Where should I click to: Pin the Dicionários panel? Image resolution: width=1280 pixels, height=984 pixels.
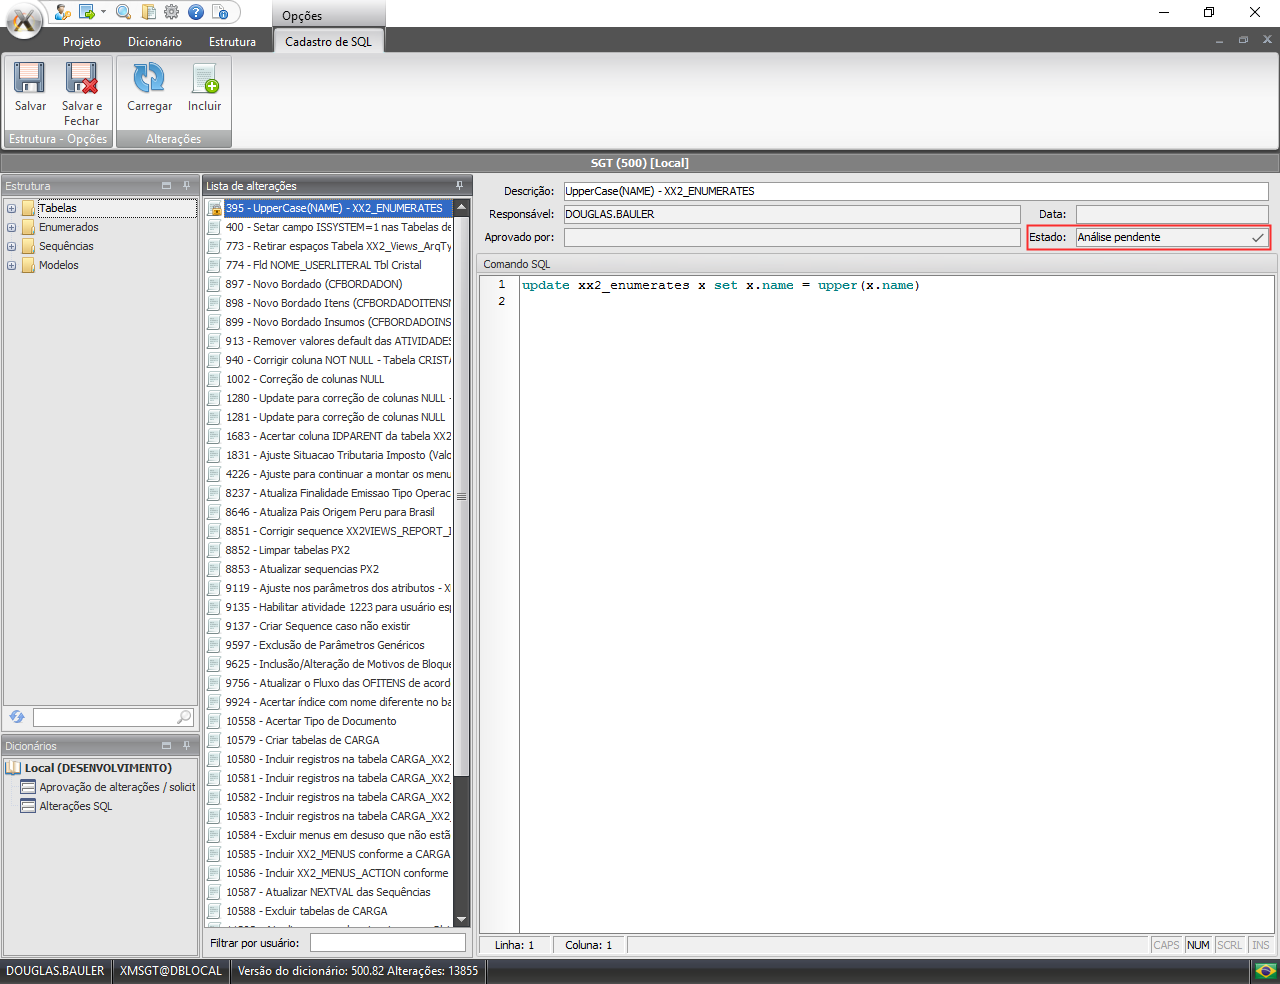pyautogui.click(x=186, y=746)
